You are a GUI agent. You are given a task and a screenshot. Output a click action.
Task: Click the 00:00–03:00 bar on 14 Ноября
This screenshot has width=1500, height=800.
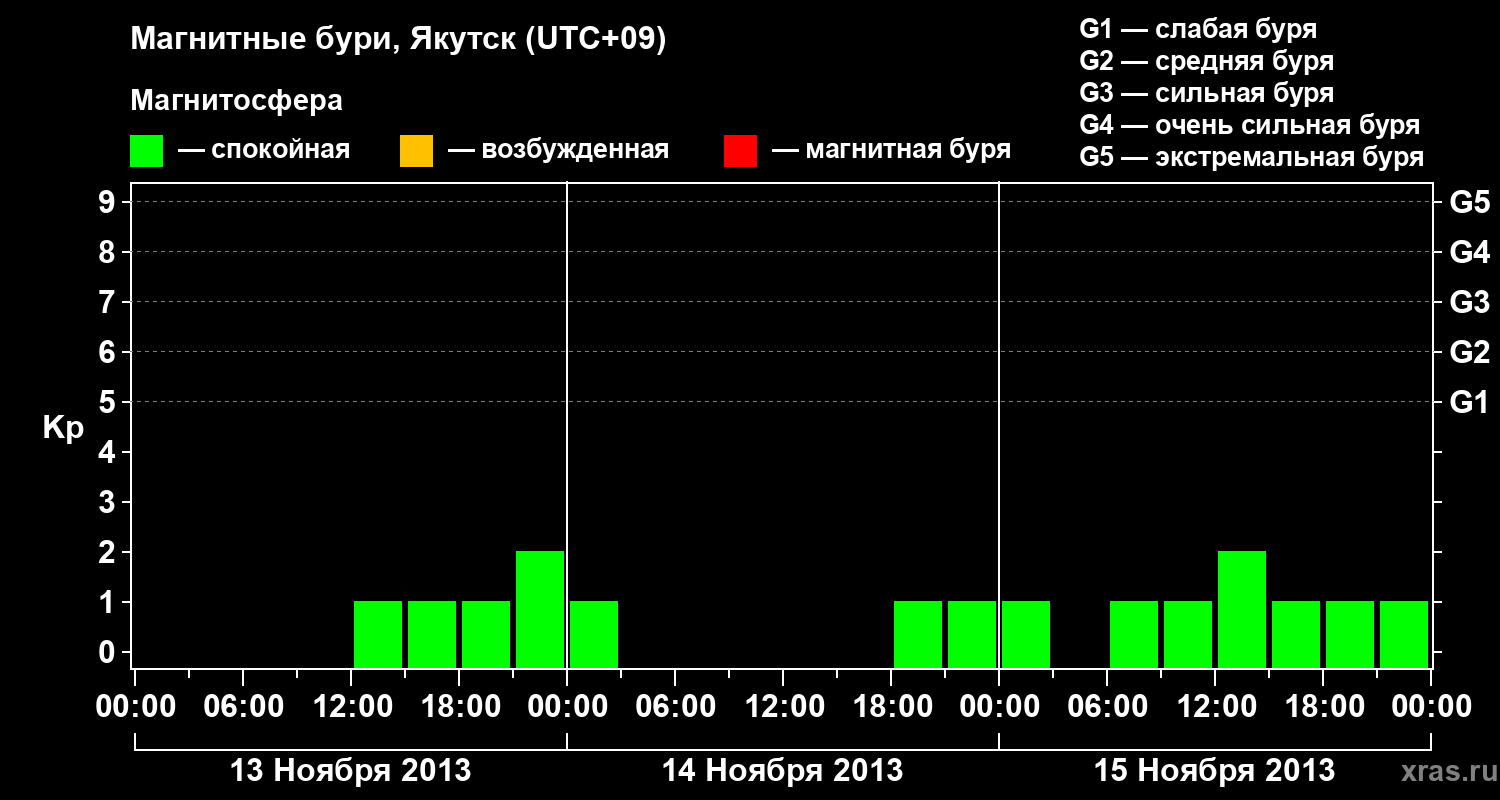[594, 634]
